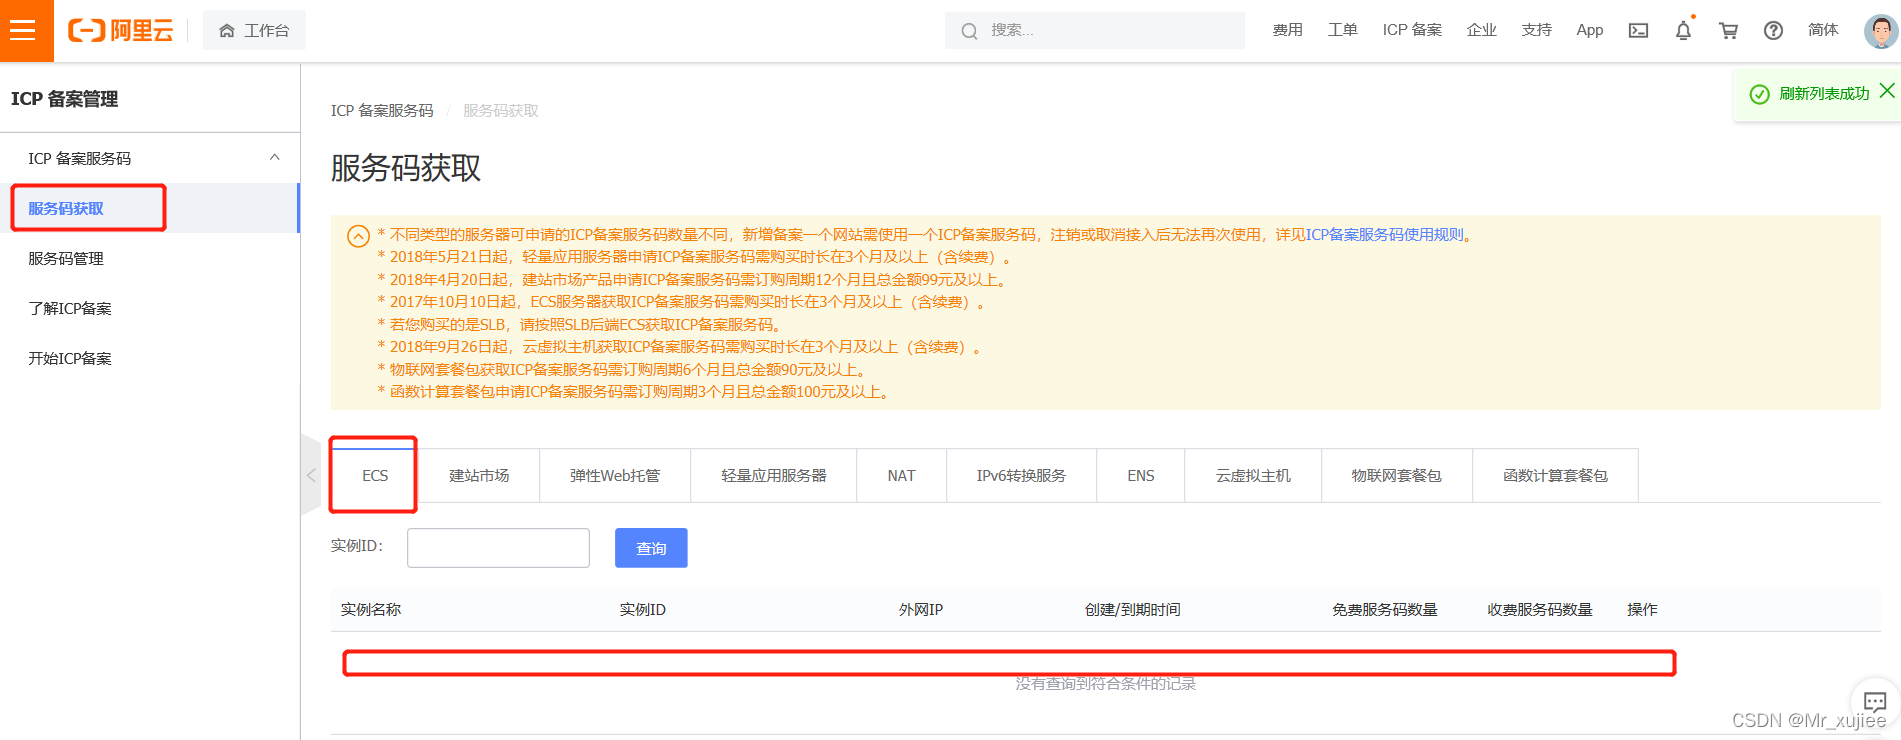This screenshot has height=740, width=1901.
Task: Click the search box in top bar
Action: pyautogui.click(x=1094, y=30)
